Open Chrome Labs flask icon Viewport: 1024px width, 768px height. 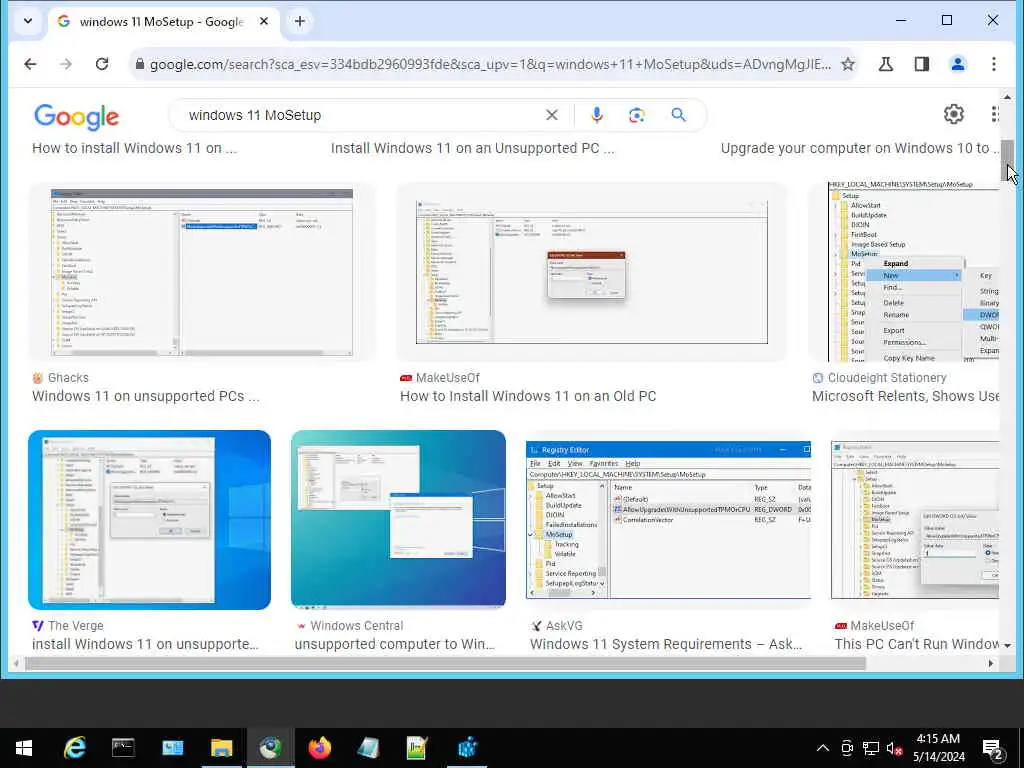pyautogui.click(x=886, y=64)
